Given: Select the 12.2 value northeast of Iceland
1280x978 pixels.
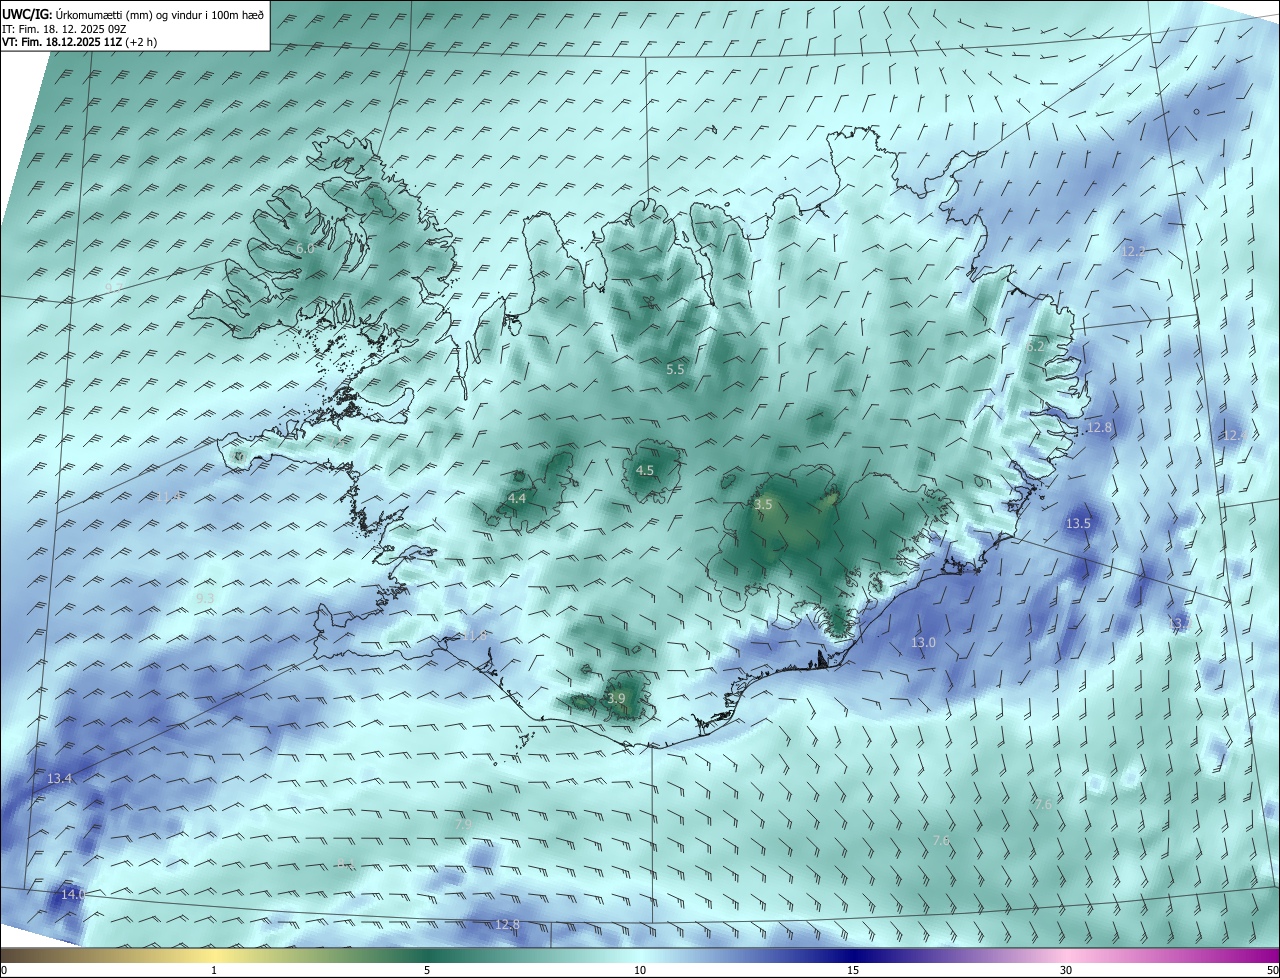Looking at the screenshot, I should [1133, 251].
